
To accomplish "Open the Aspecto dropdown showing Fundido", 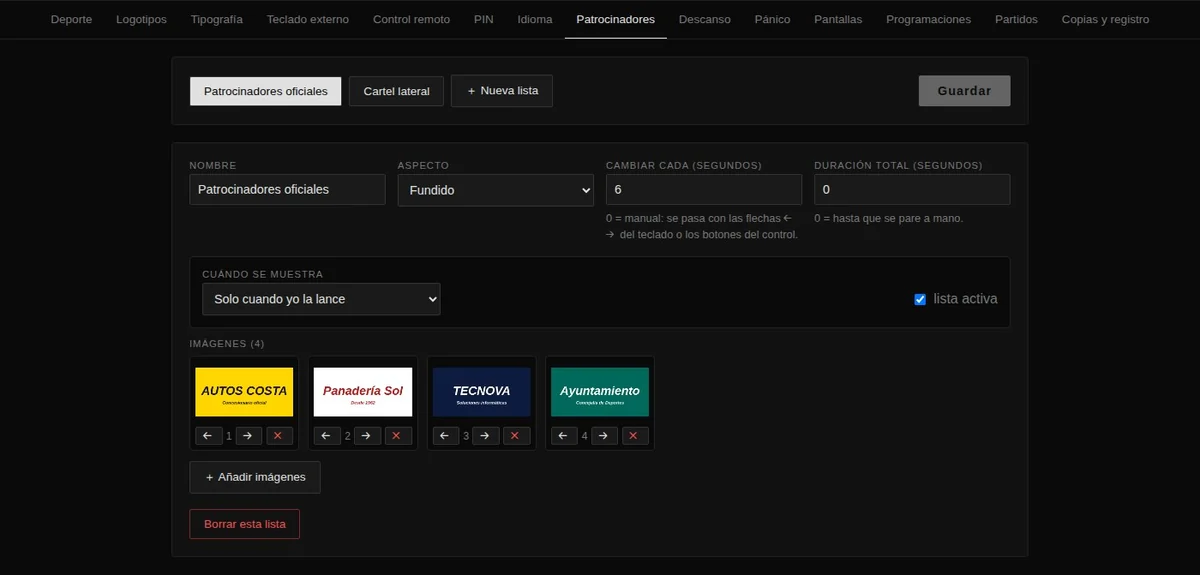I will (x=495, y=190).
